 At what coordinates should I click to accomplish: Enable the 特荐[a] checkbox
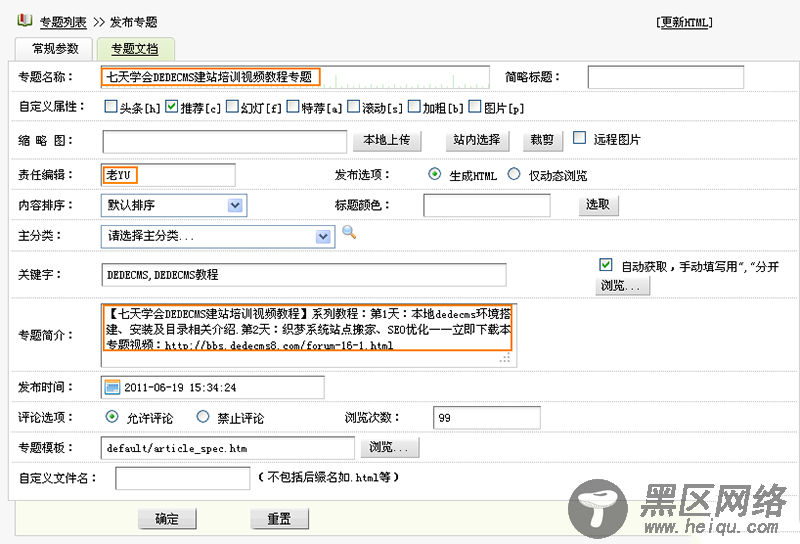click(293, 106)
